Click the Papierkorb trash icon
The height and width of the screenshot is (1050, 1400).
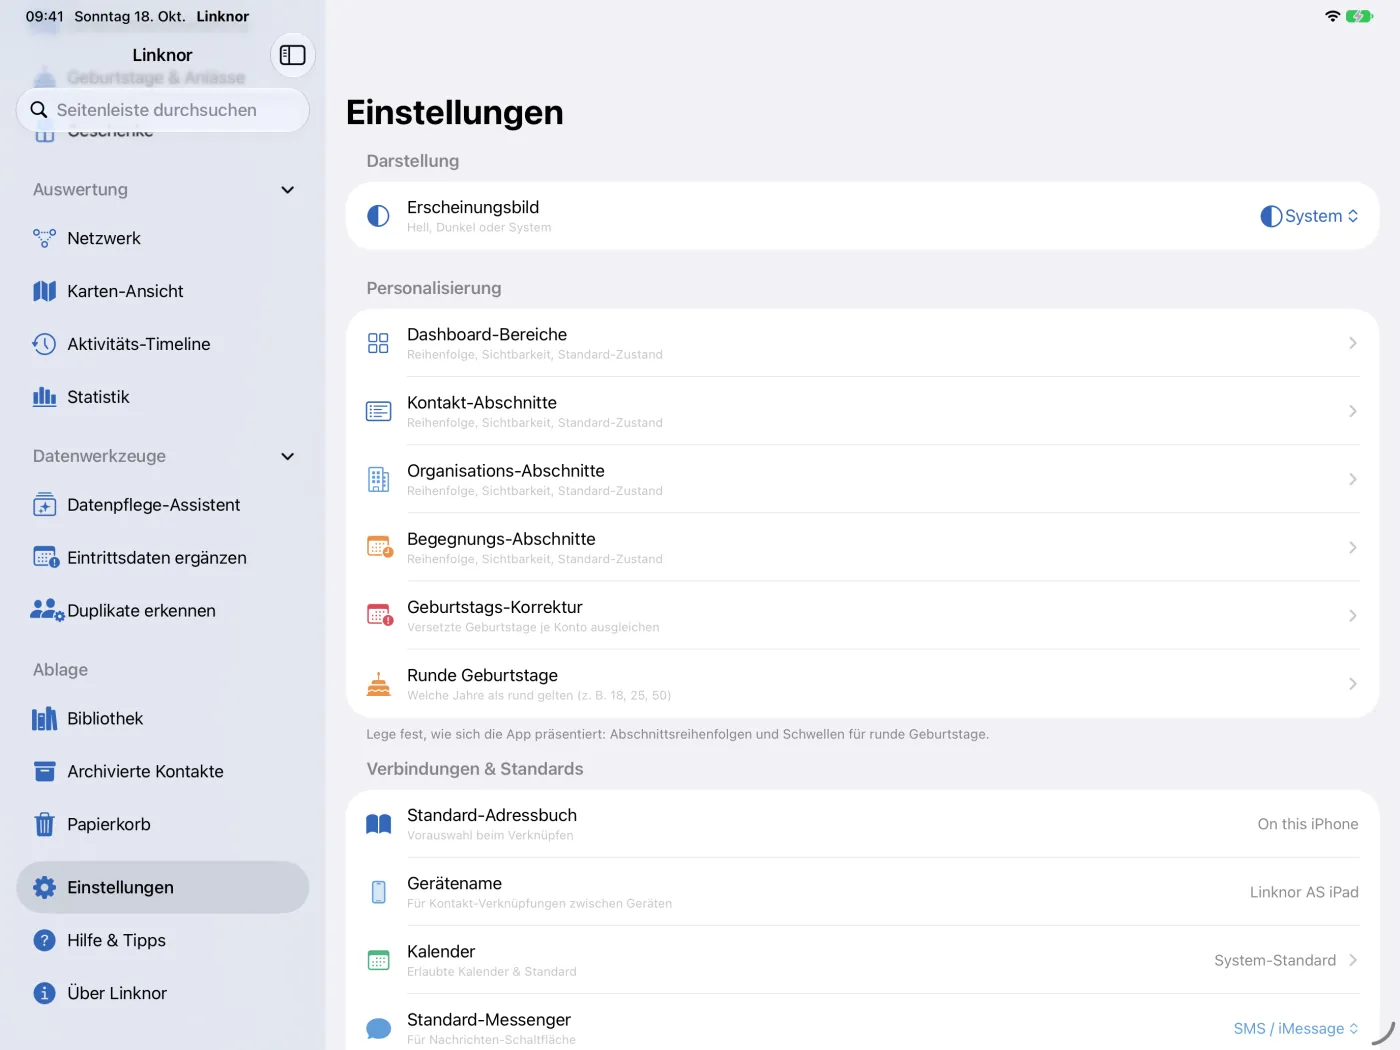(x=44, y=825)
